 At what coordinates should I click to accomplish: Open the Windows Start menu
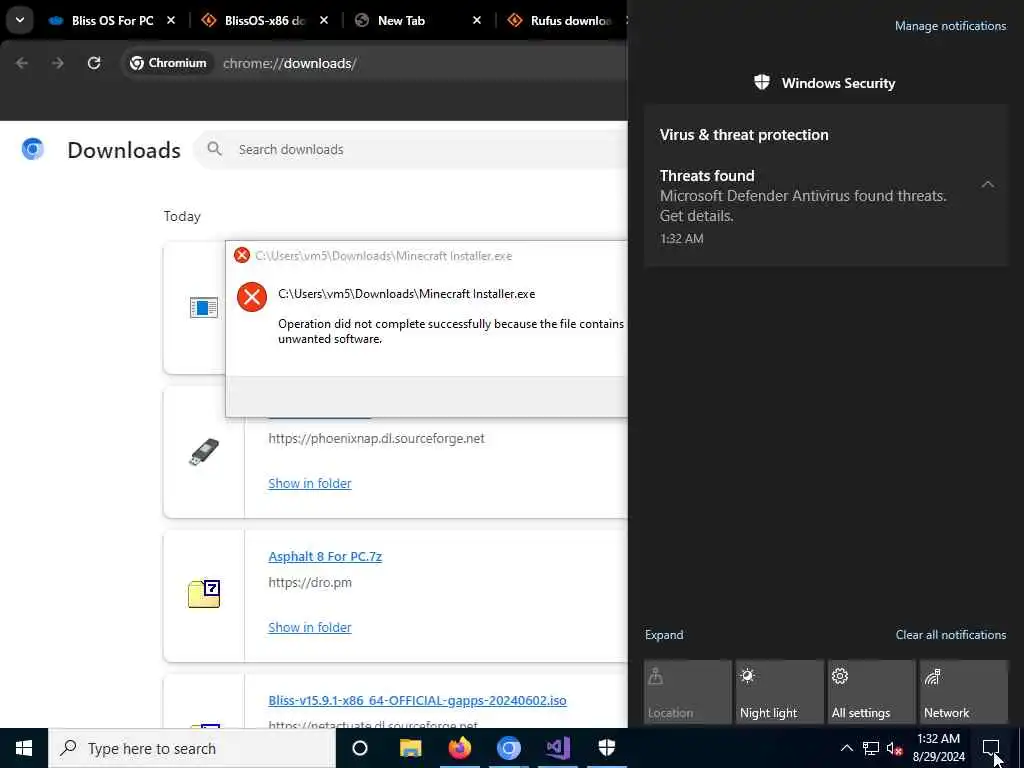[24, 748]
